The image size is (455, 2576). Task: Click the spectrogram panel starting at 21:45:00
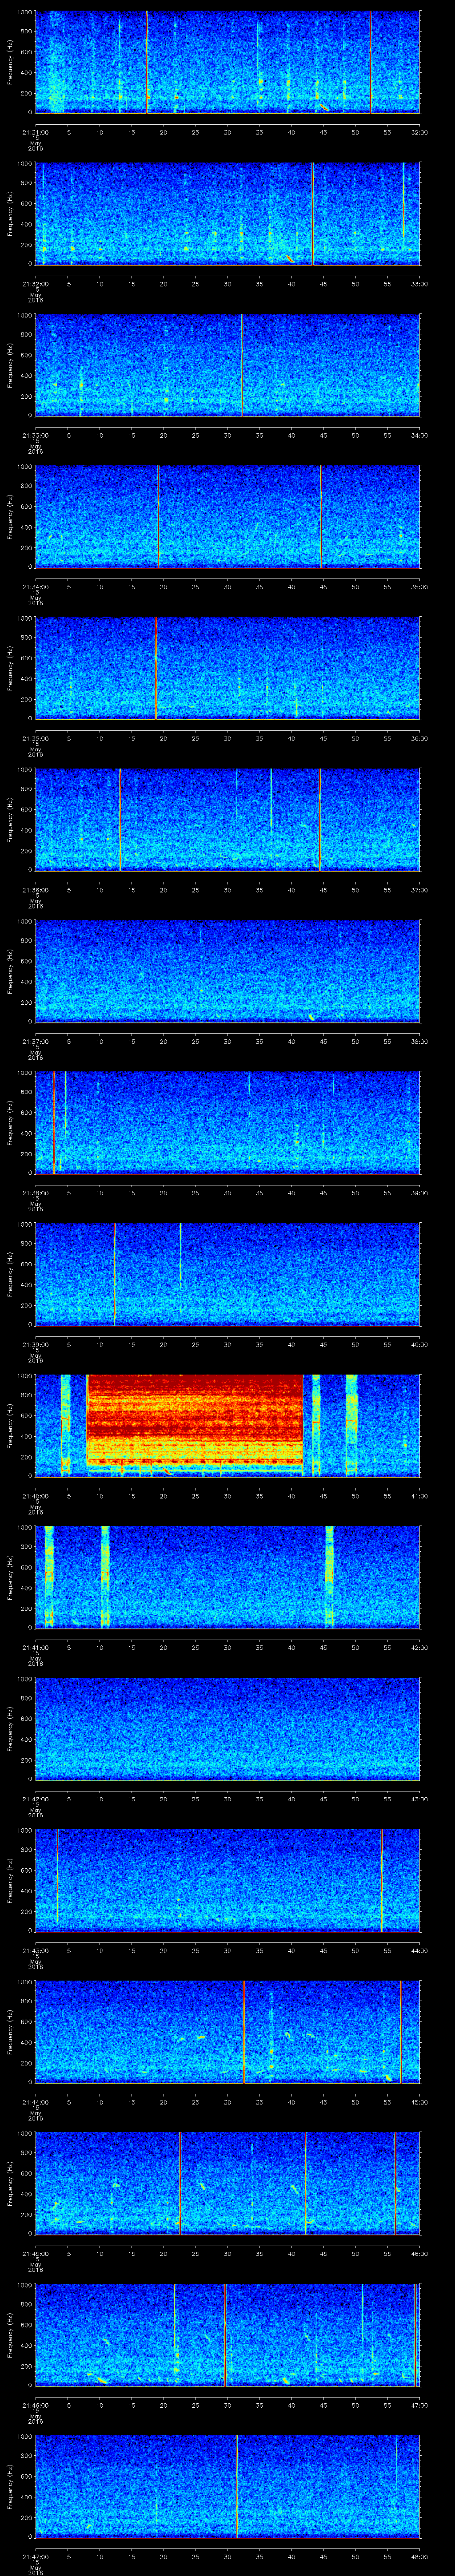[x=227, y=2183]
